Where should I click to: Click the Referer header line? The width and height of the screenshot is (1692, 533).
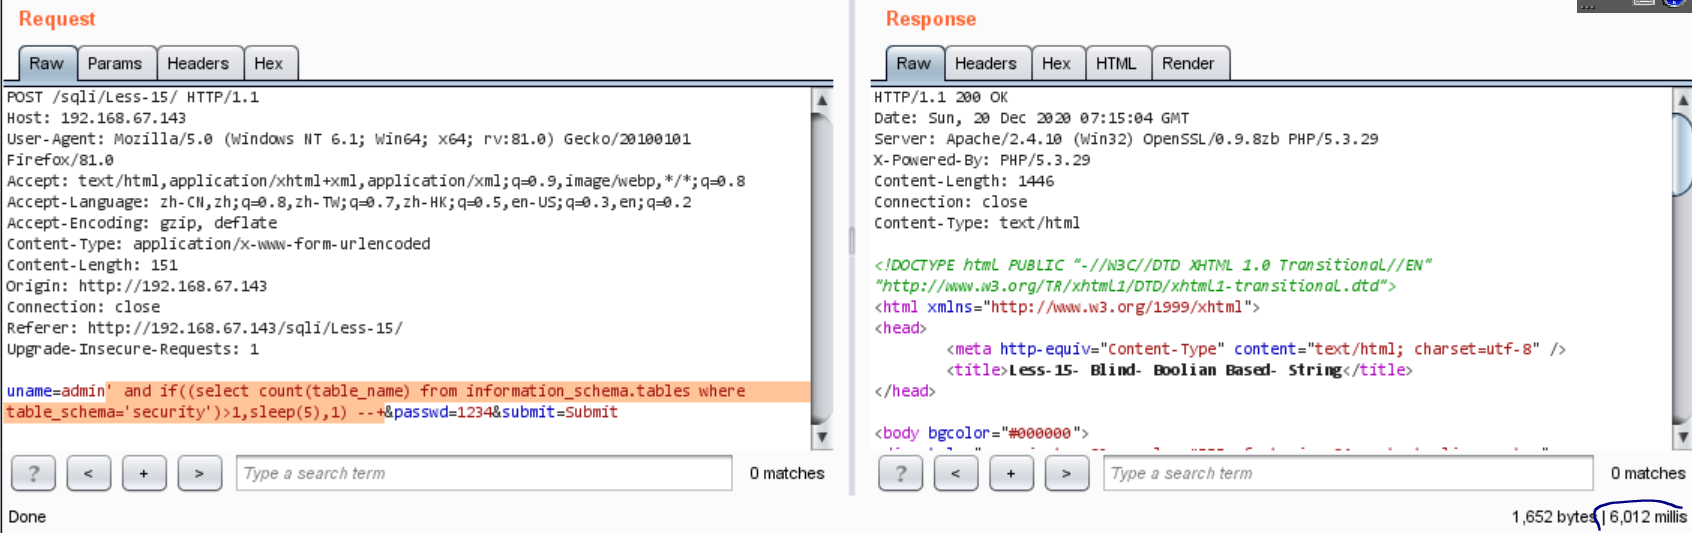coord(205,328)
